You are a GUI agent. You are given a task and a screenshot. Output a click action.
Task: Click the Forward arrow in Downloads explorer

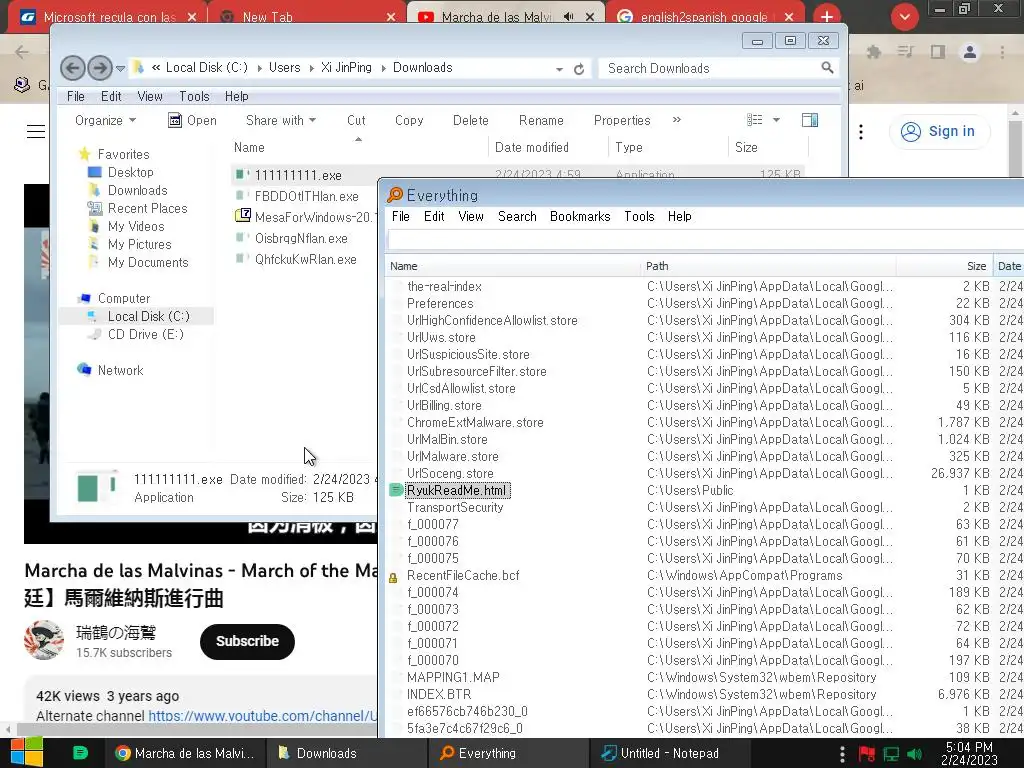pyautogui.click(x=99, y=68)
